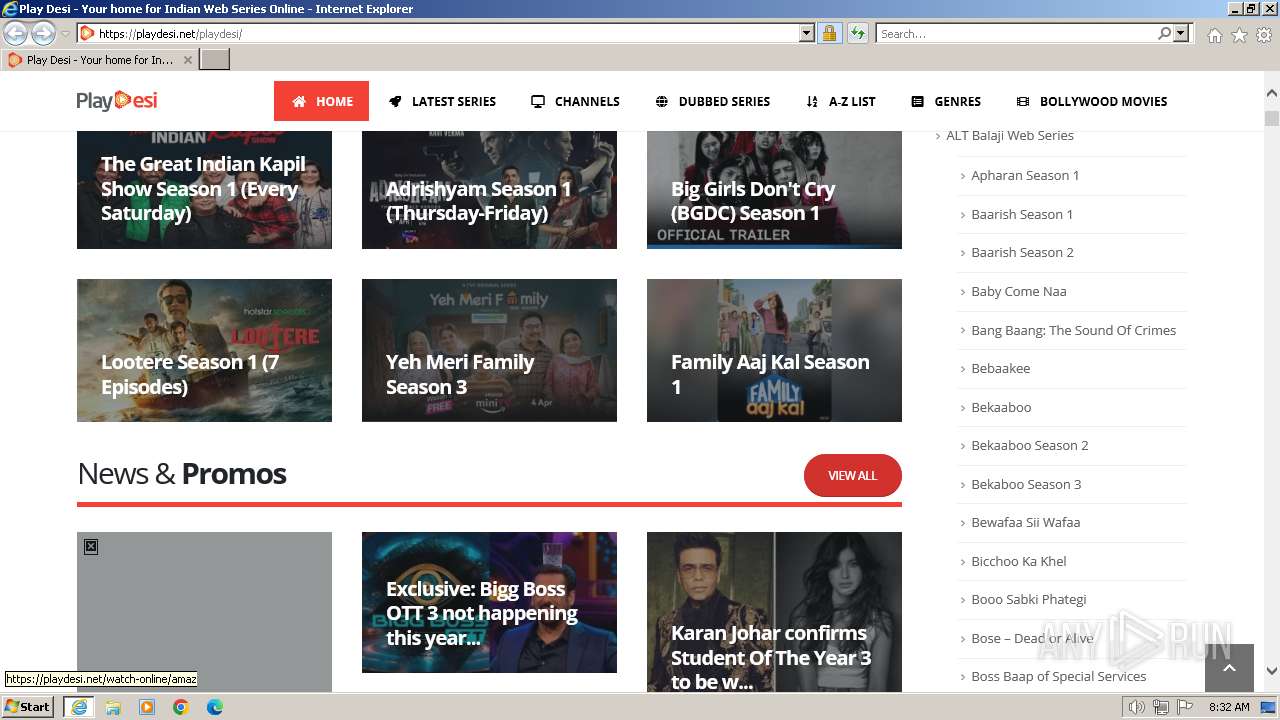
Task: Open GENRES menu
Action: coord(946,101)
